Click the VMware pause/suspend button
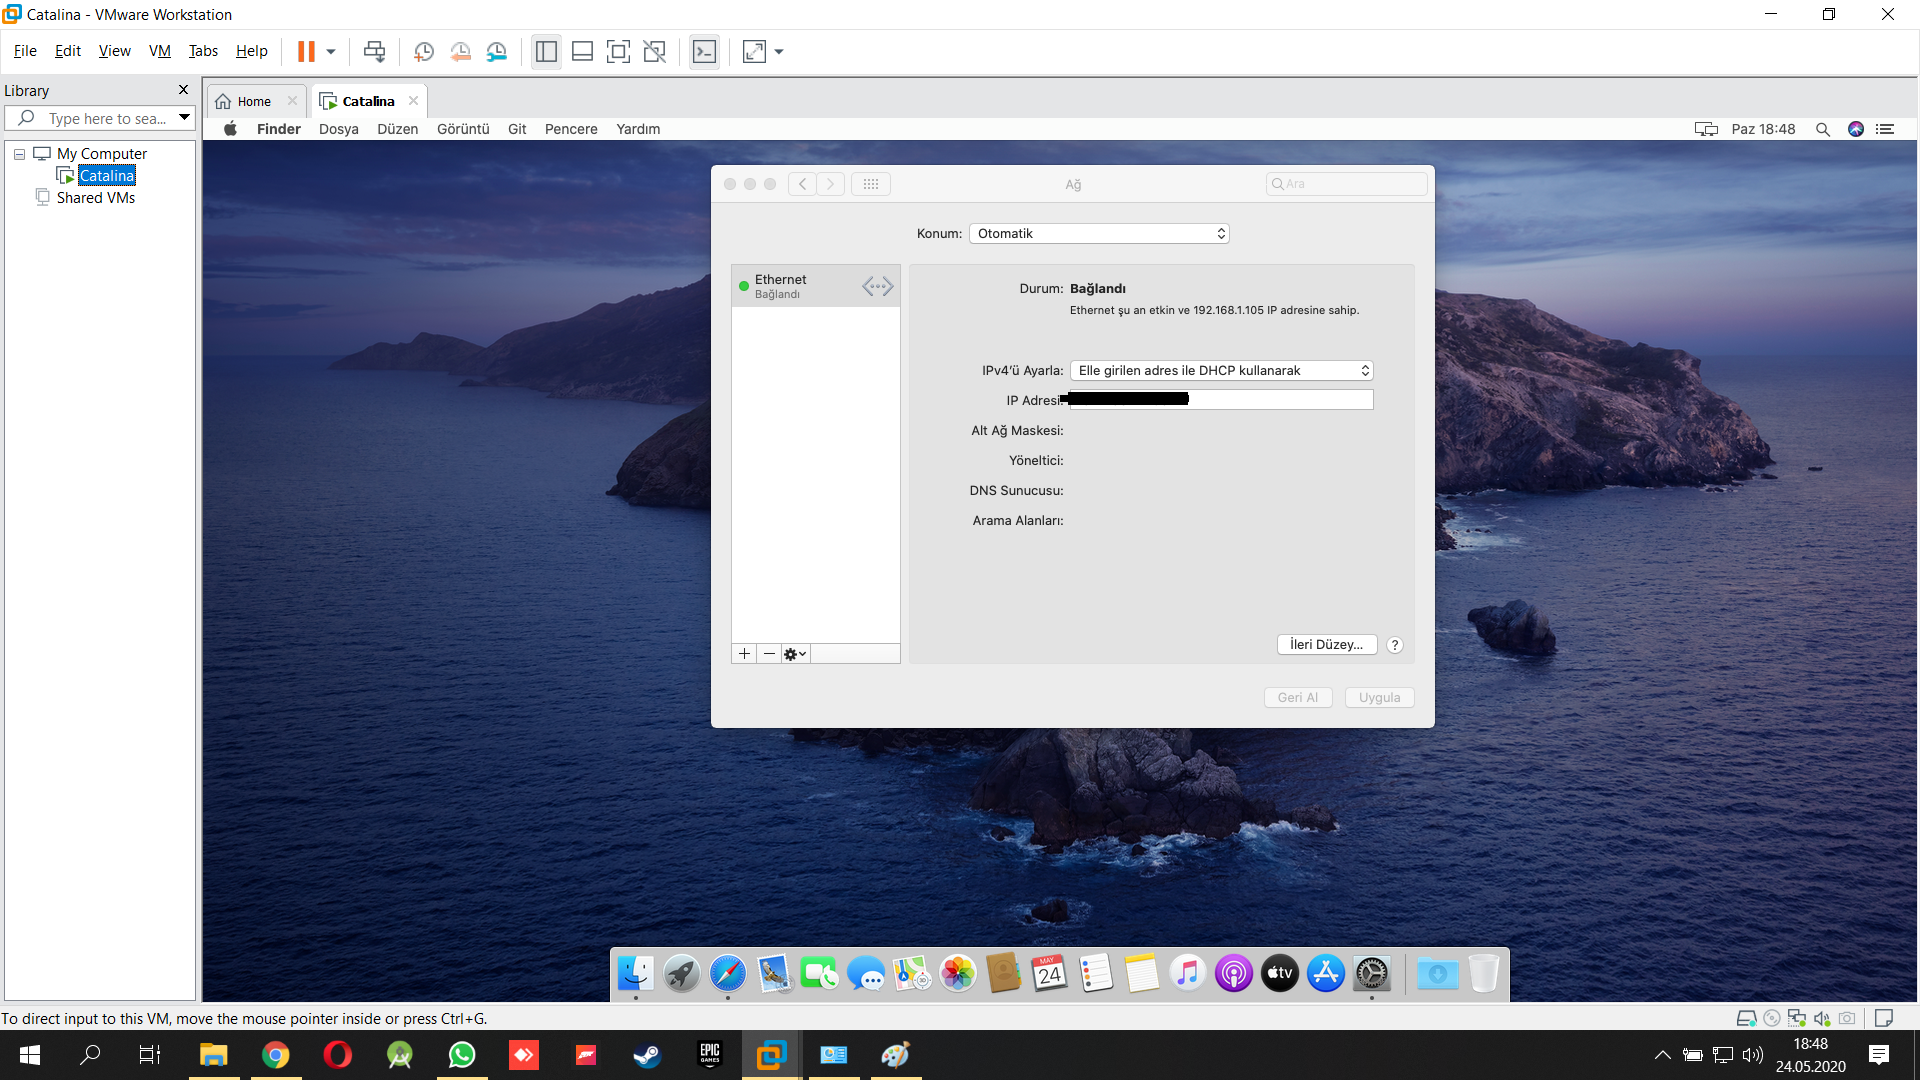This screenshot has height=1080, width=1920. click(306, 52)
